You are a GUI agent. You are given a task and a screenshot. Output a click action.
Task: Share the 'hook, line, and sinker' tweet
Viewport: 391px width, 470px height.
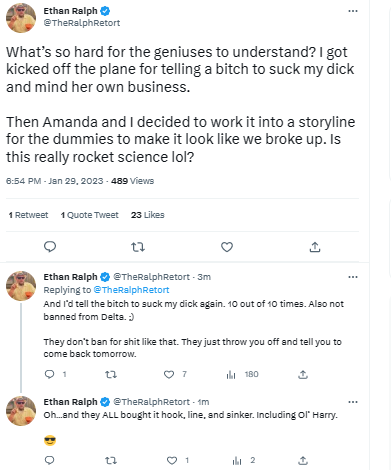(x=303, y=461)
